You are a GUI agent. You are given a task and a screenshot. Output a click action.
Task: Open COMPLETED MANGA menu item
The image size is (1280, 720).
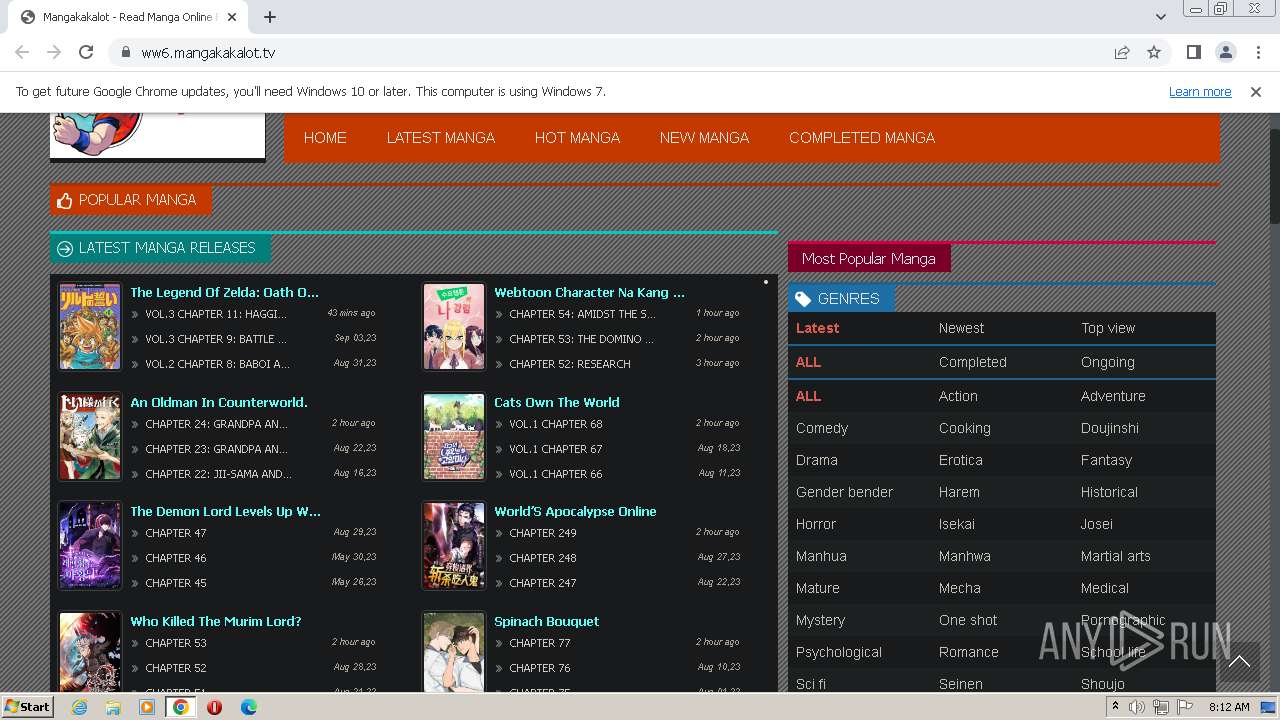coord(862,138)
